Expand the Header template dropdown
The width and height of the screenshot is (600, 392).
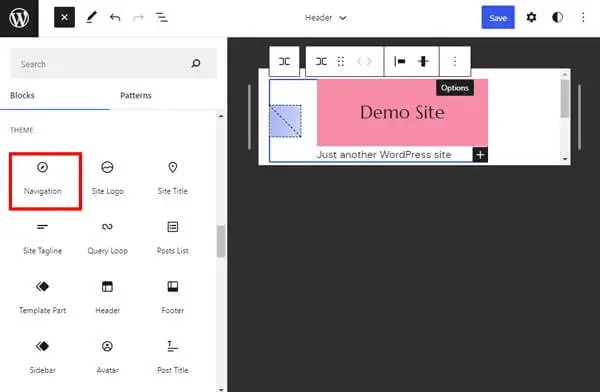coord(326,18)
